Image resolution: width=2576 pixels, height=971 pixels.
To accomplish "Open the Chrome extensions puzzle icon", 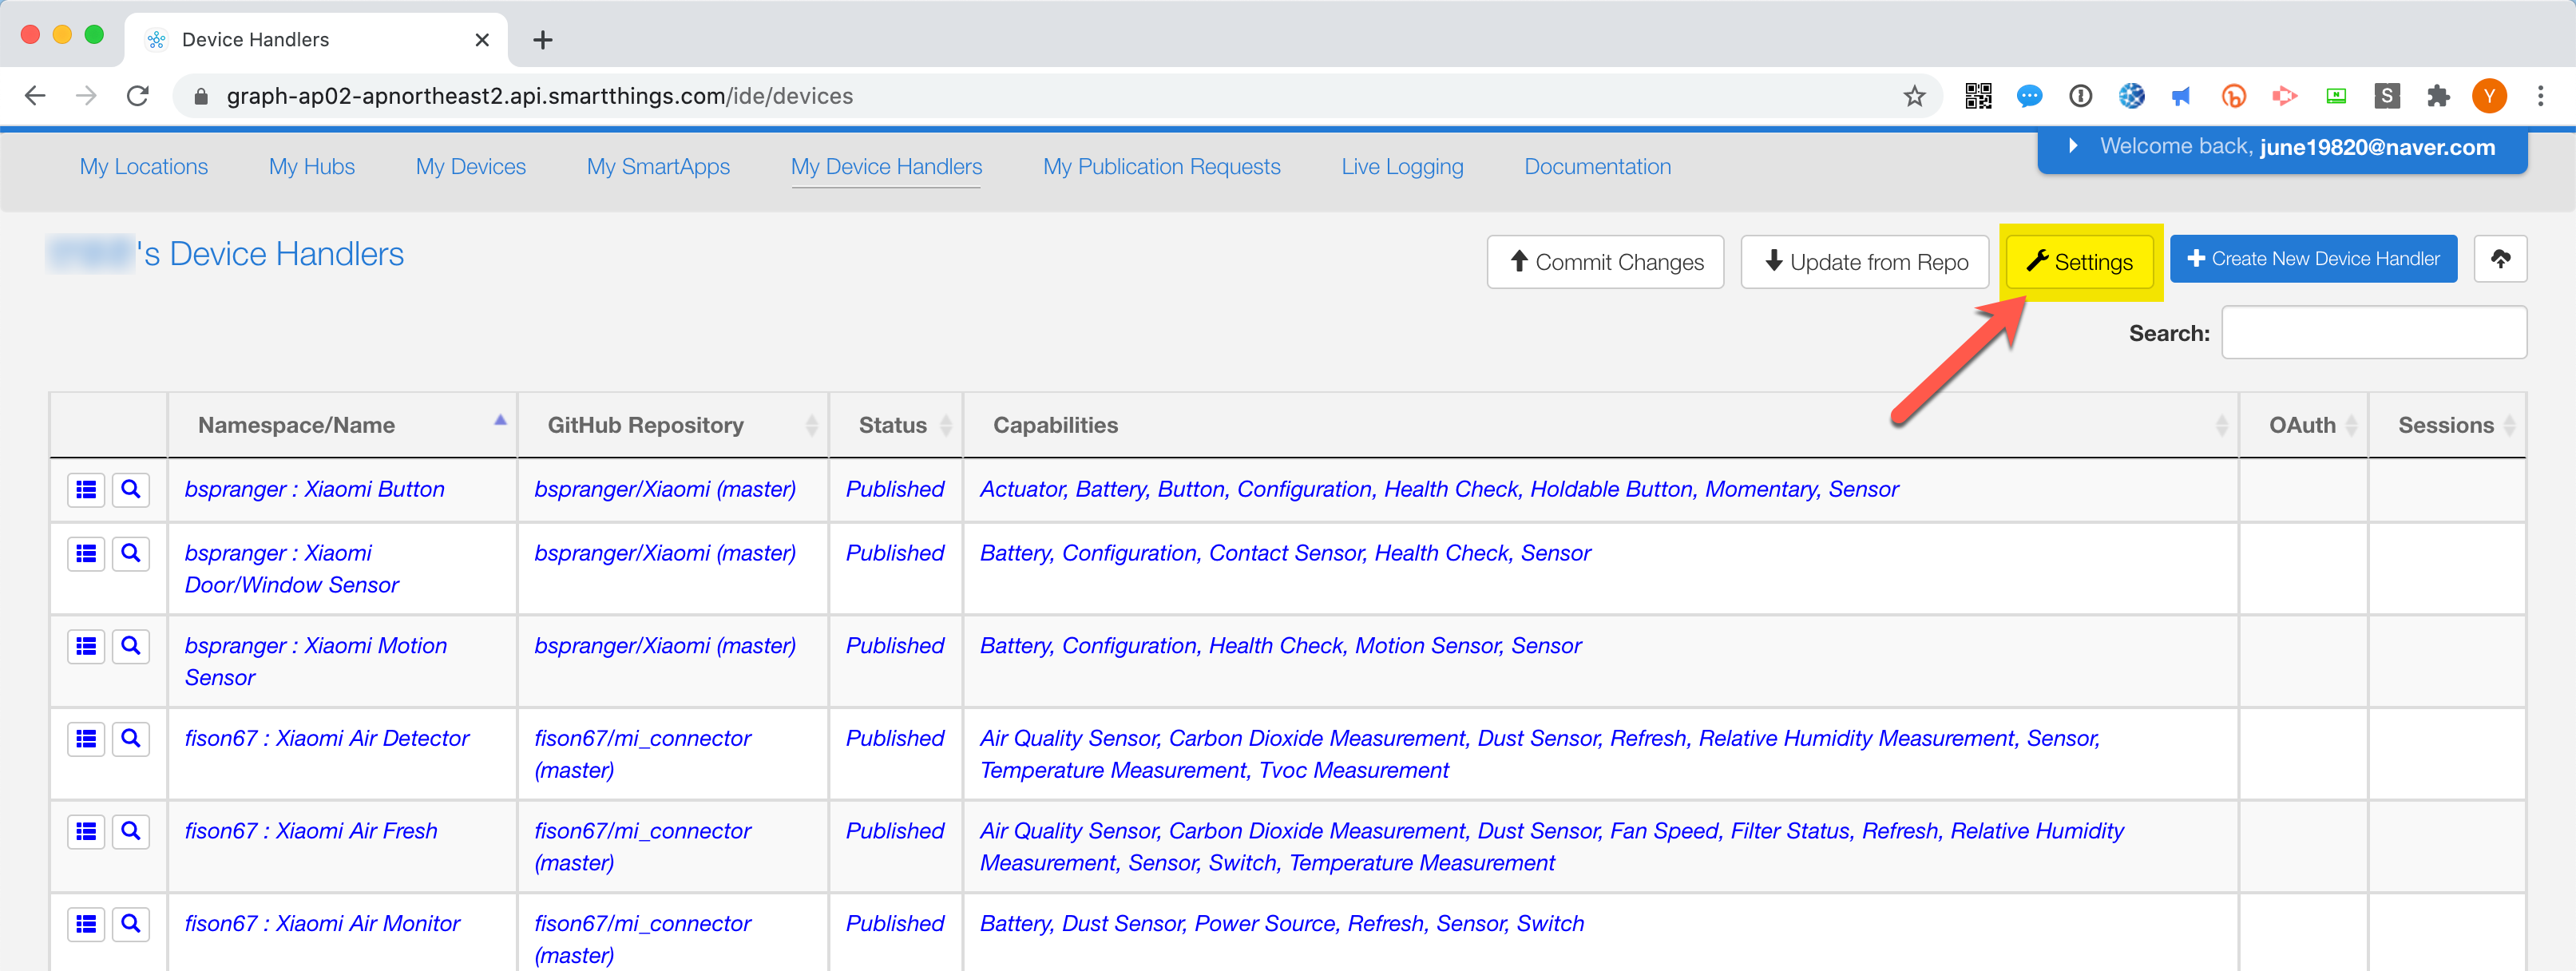I will pos(2438,96).
